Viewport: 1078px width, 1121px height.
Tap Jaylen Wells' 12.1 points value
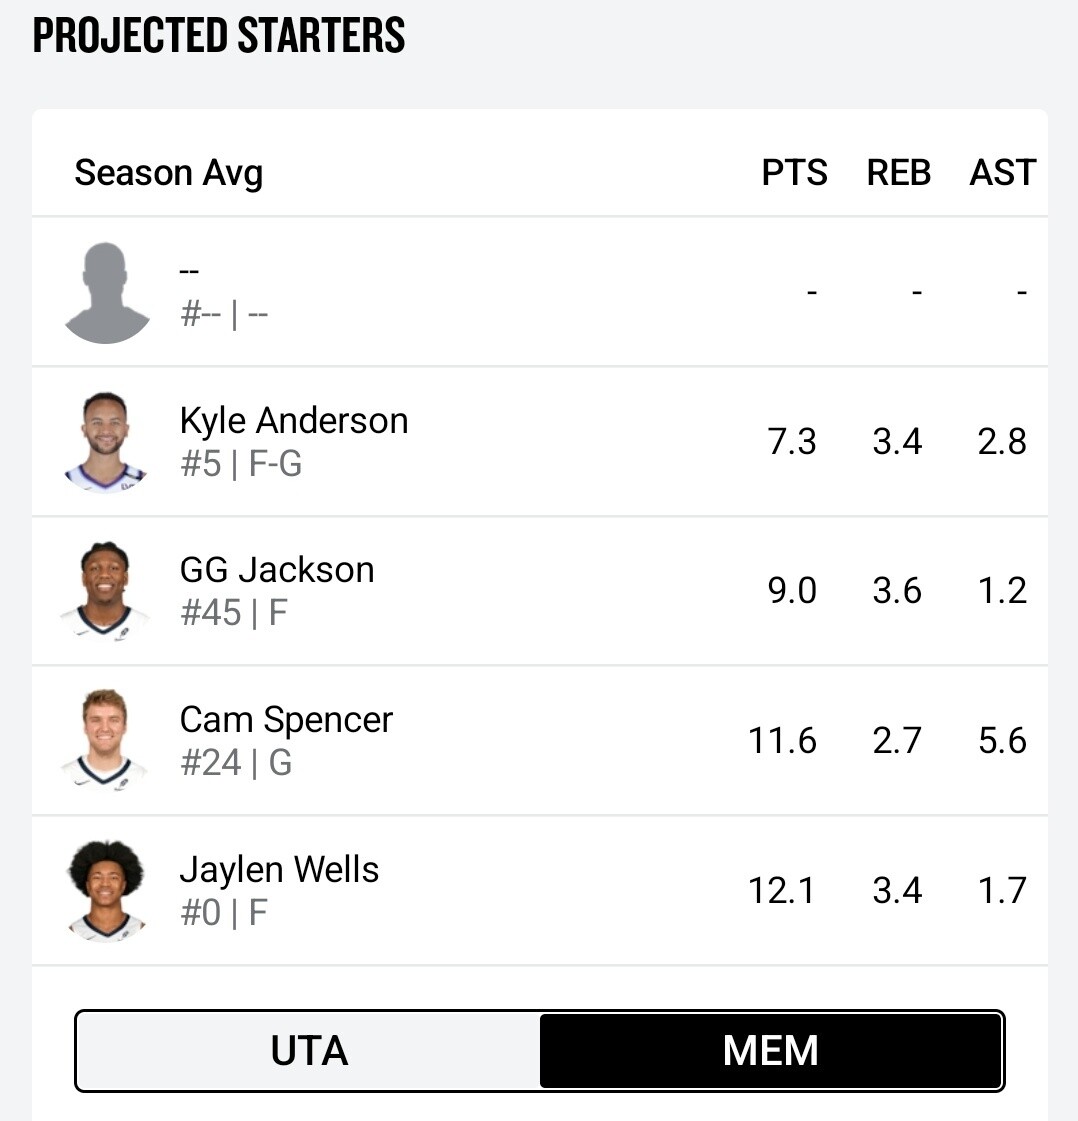click(781, 890)
